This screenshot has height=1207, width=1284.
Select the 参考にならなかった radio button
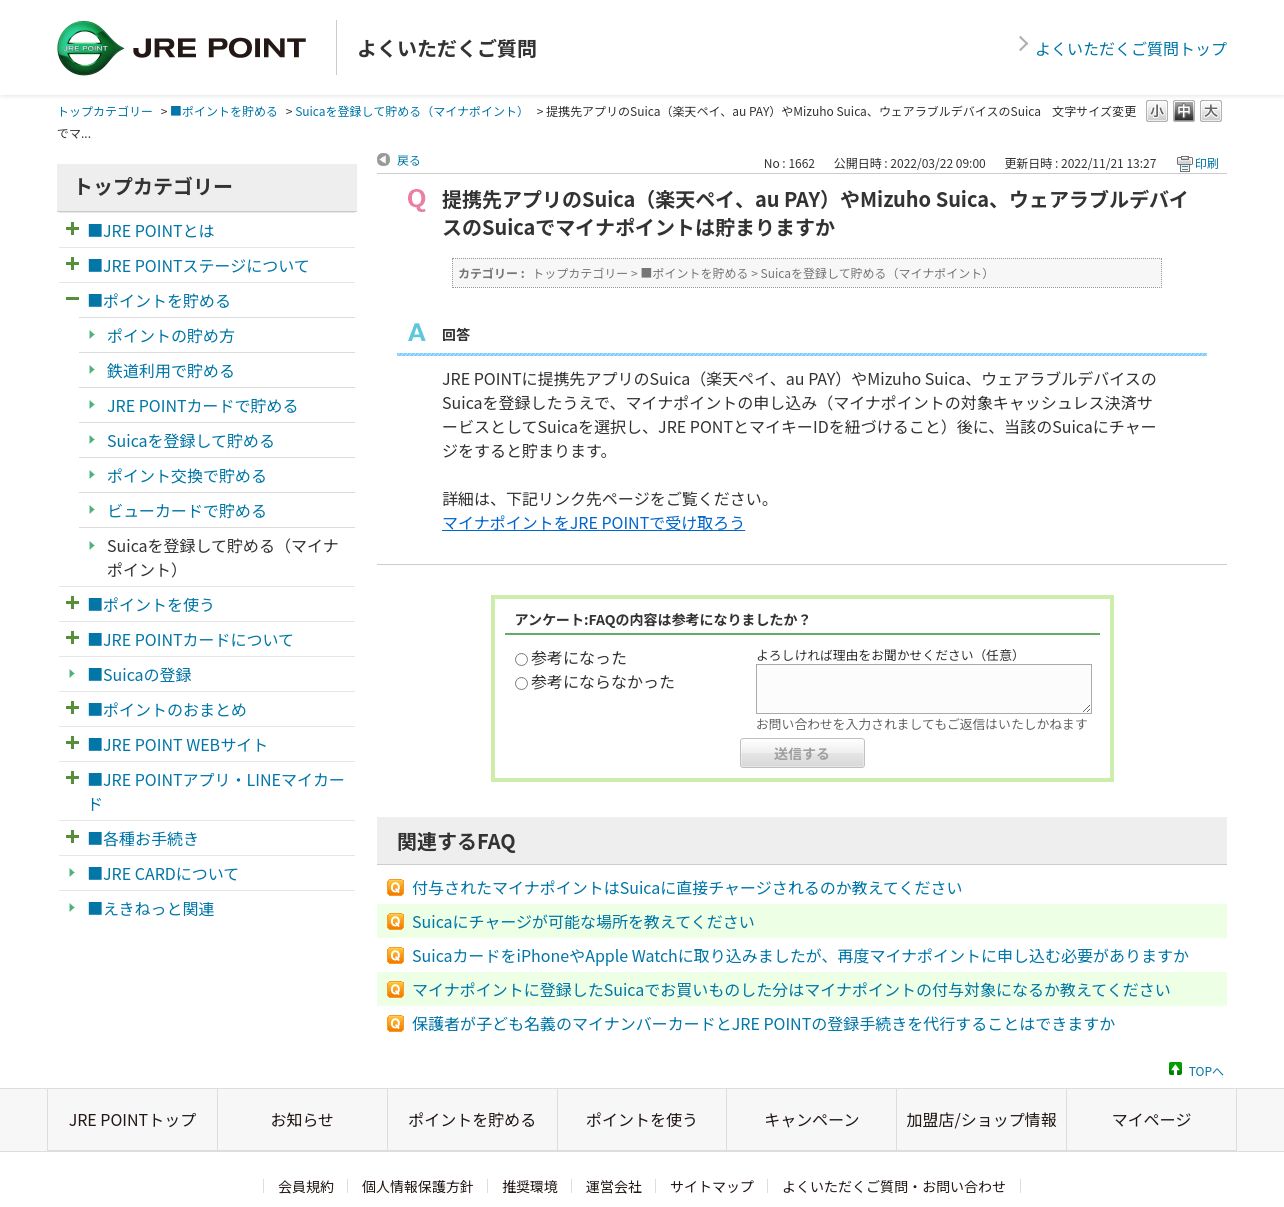click(521, 683)
